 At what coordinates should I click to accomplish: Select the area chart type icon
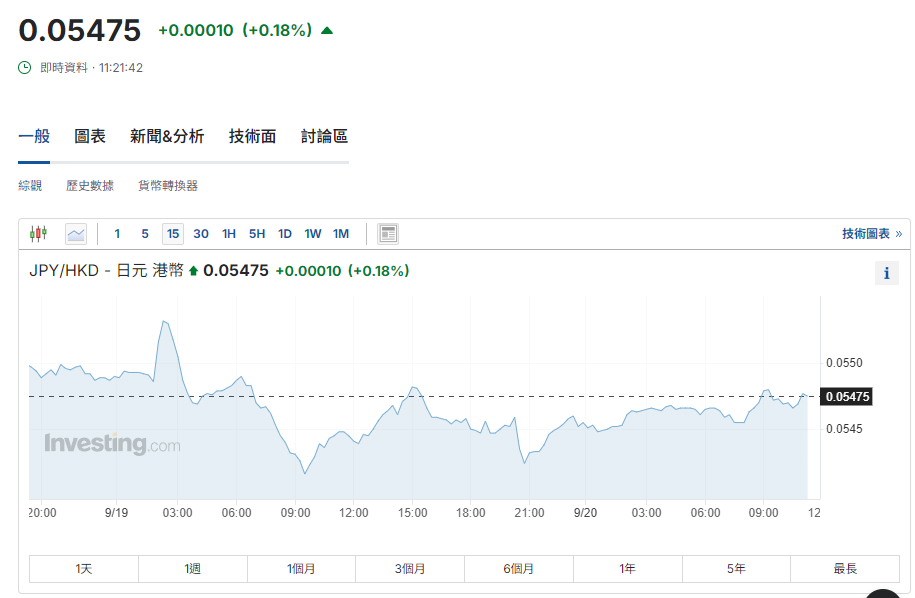click(76, 234)
